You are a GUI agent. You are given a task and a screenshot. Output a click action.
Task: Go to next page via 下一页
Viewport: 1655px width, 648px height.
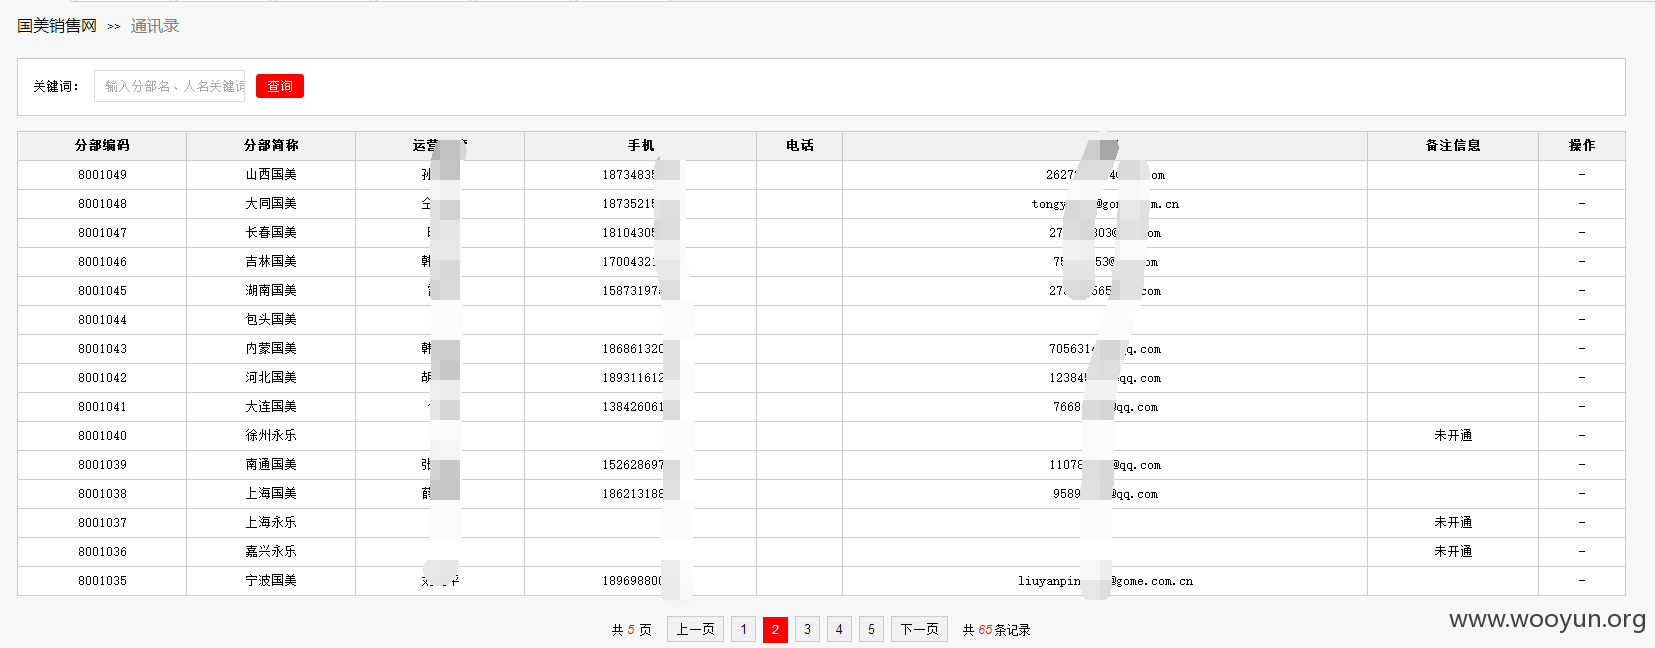tap(919, 629)
